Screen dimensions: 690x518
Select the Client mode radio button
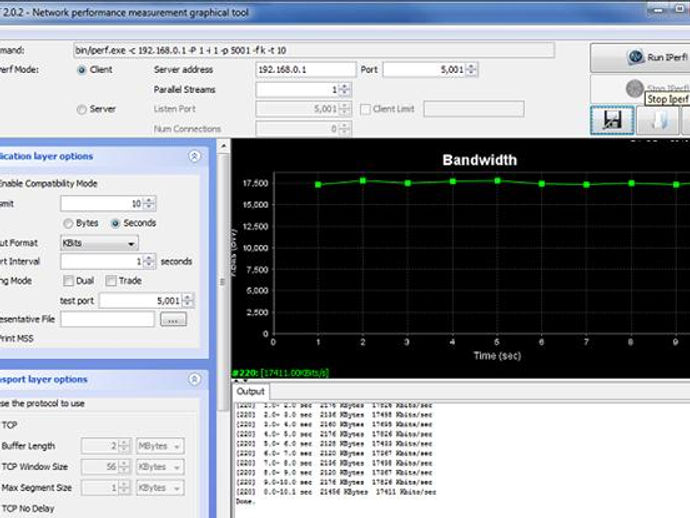pyautogui.click(x=82, y=70)
